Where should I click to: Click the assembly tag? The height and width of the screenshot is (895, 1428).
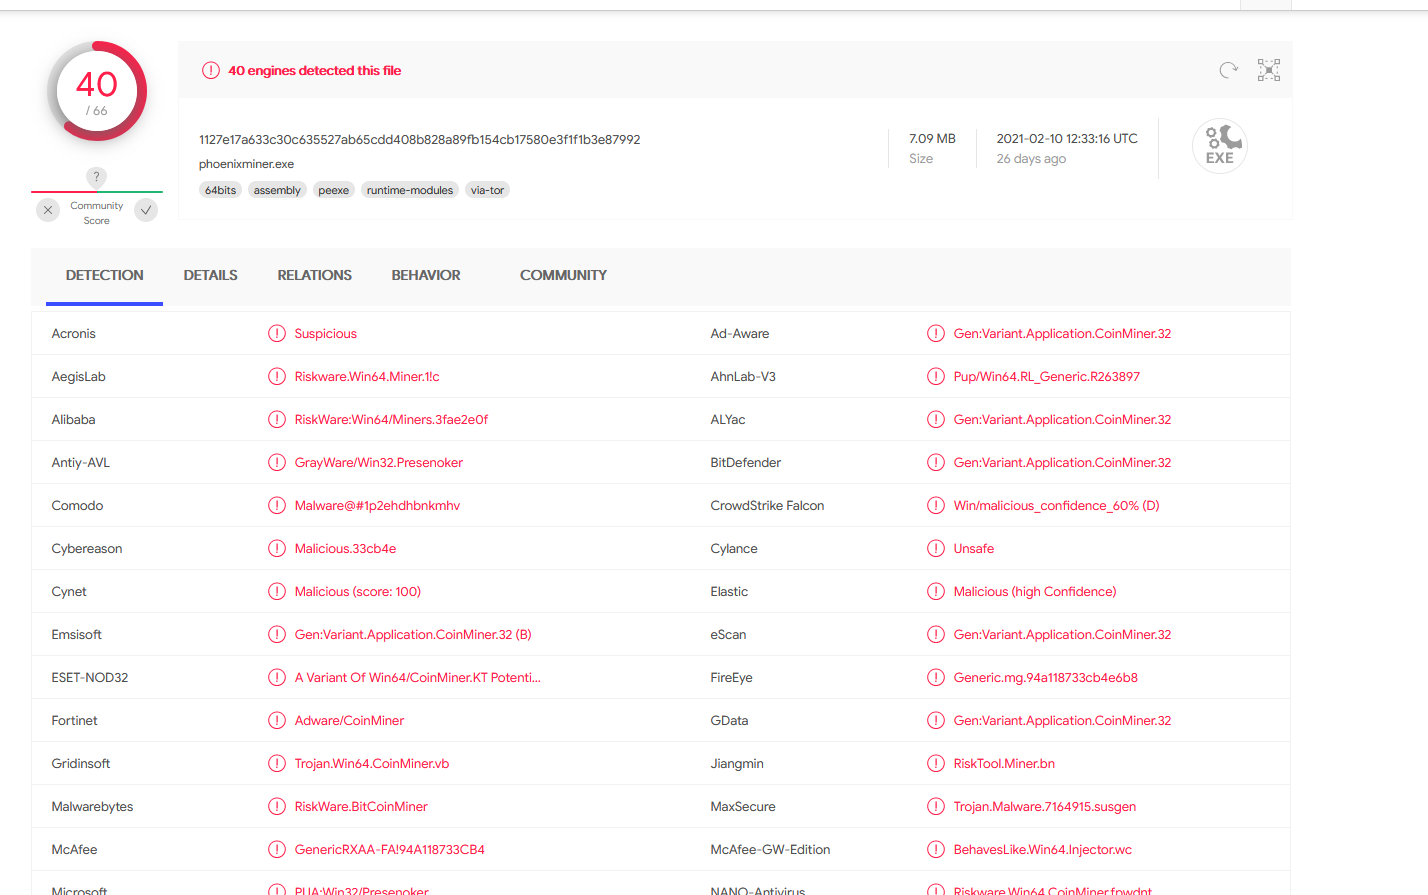[x=277, y=190]
